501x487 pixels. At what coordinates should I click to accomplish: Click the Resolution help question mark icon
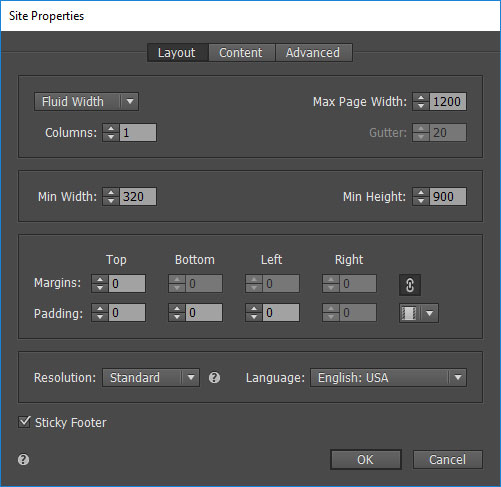214,378
